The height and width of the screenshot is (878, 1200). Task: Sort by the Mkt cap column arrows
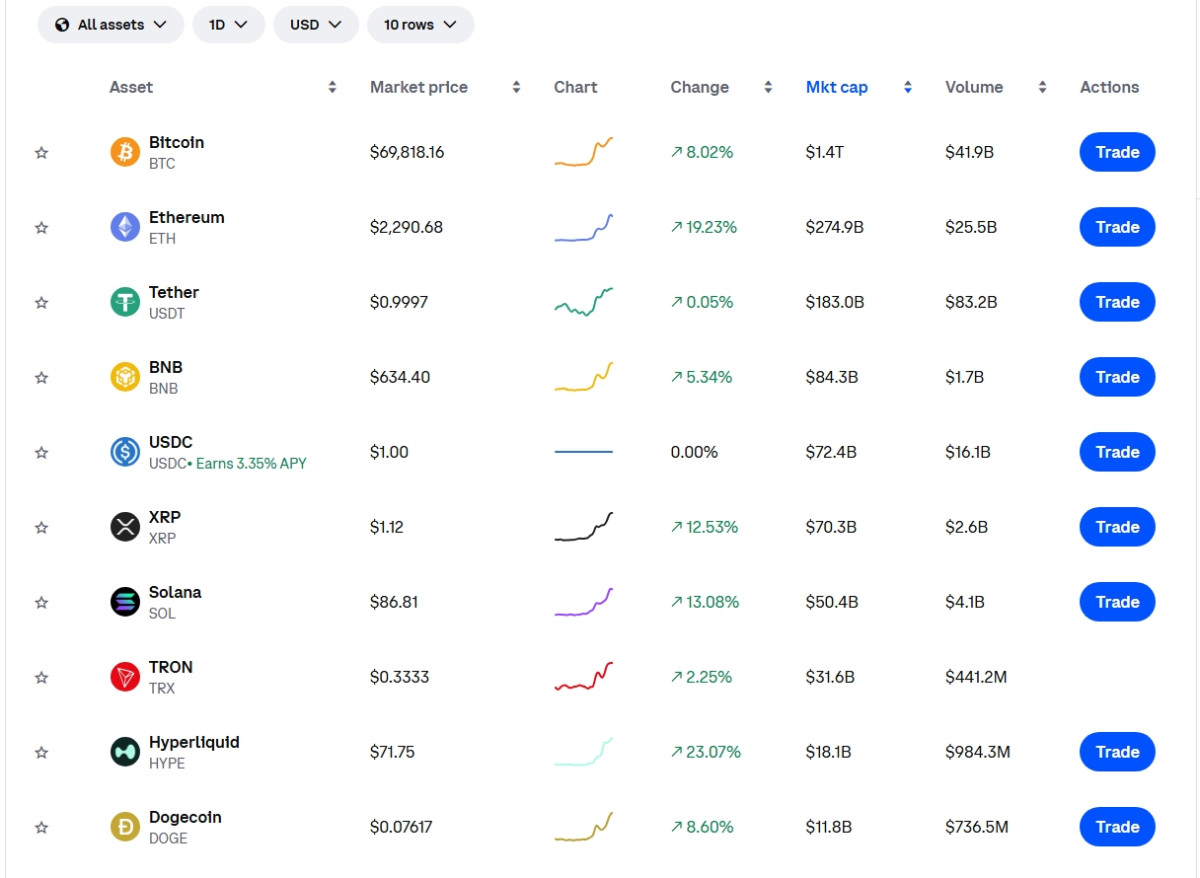click(x=908, y=87)
